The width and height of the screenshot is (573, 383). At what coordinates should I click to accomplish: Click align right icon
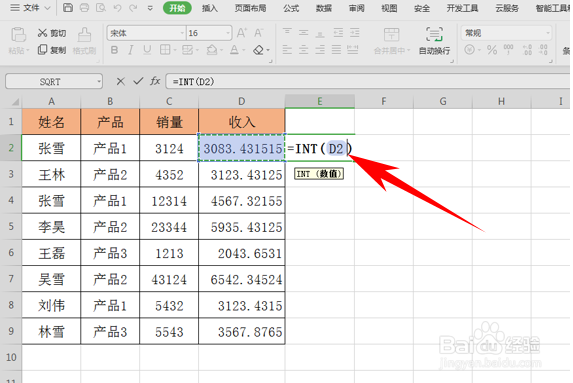coord(320,50)
